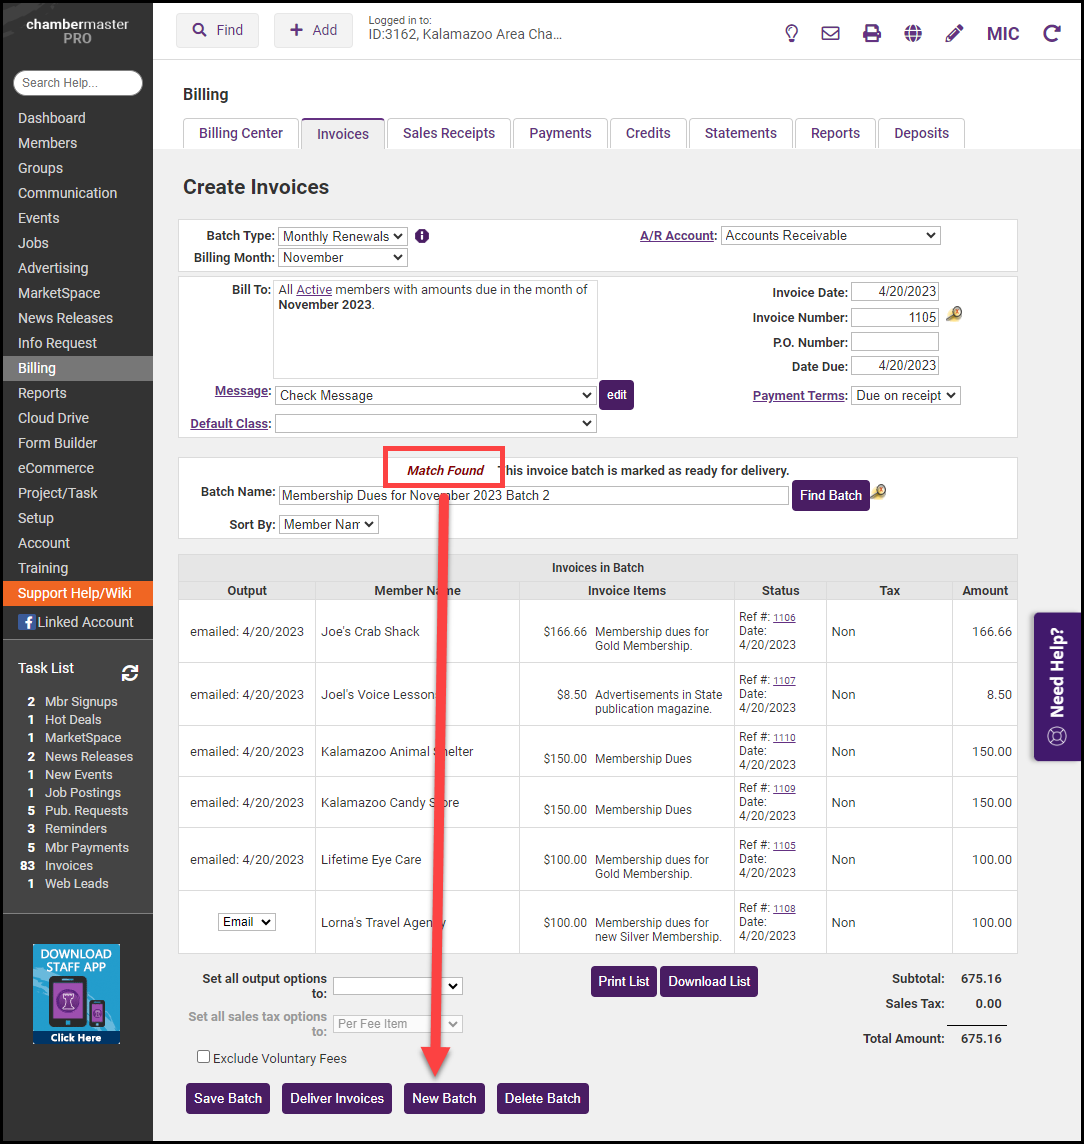Click the Batch Name input field
The image size is (1084, 1144).
[x=533, y=495]
